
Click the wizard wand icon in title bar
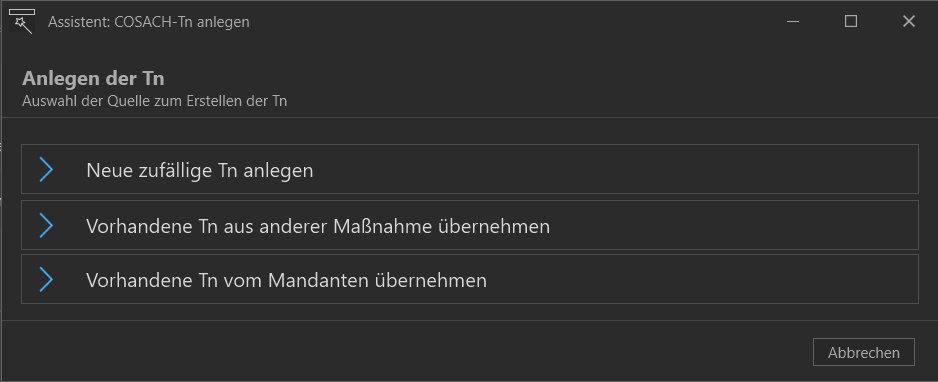pos(22,22)
